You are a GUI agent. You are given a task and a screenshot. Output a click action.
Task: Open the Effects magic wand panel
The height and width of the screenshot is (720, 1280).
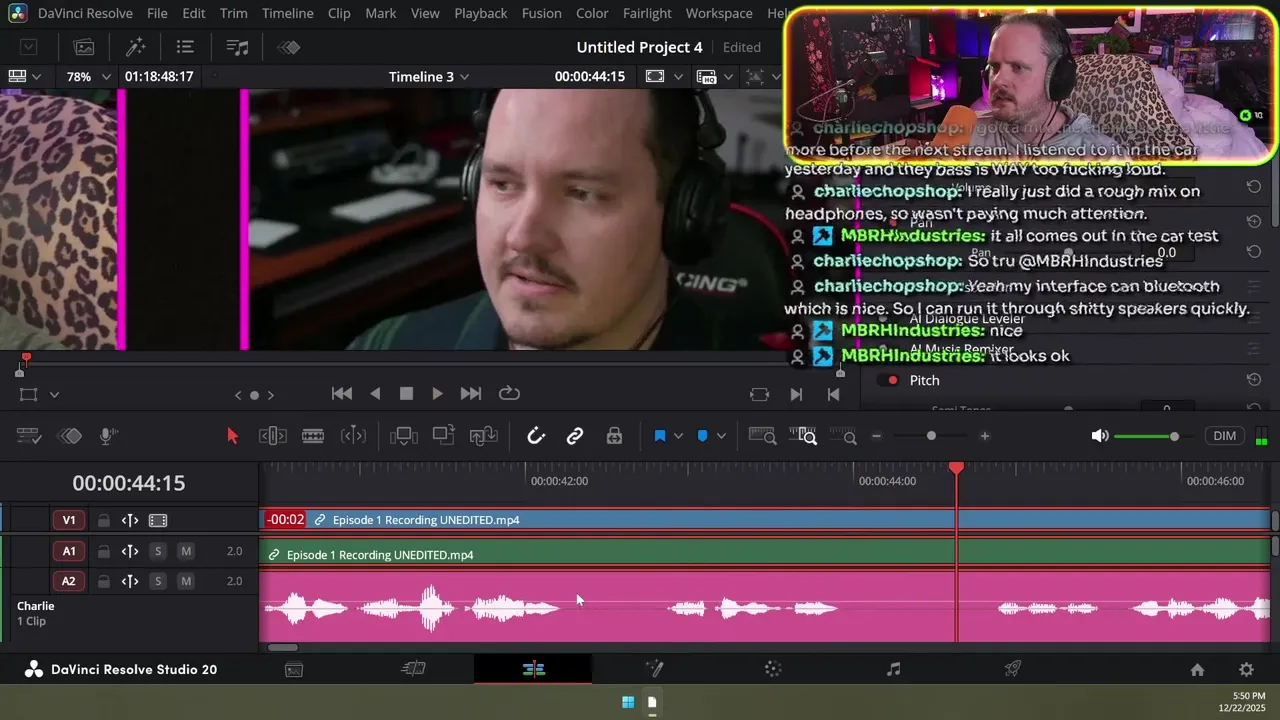click(x=135, y=47)
